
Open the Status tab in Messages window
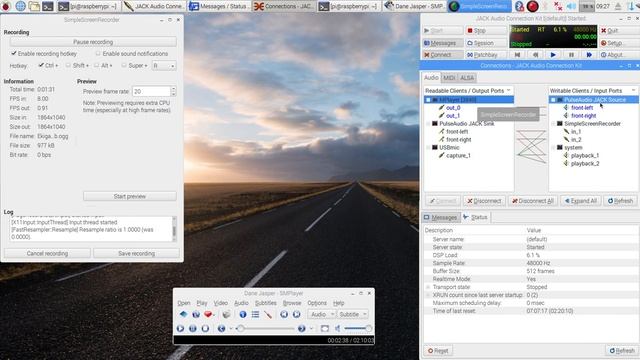pyautogui.click(x=476, y=217)
